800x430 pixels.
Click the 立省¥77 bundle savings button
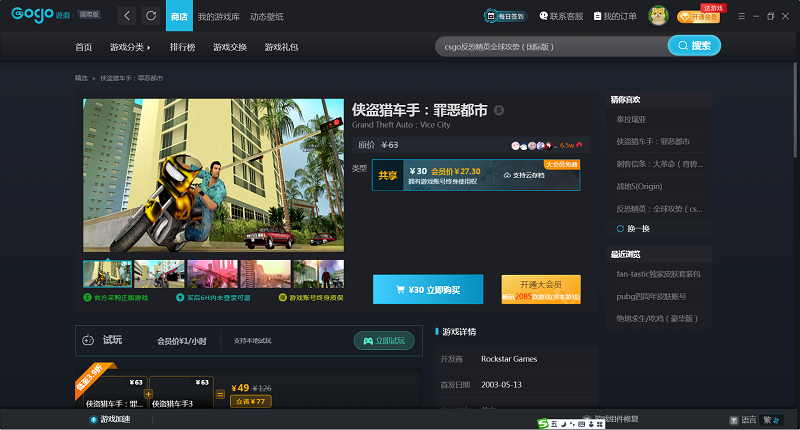251,401
